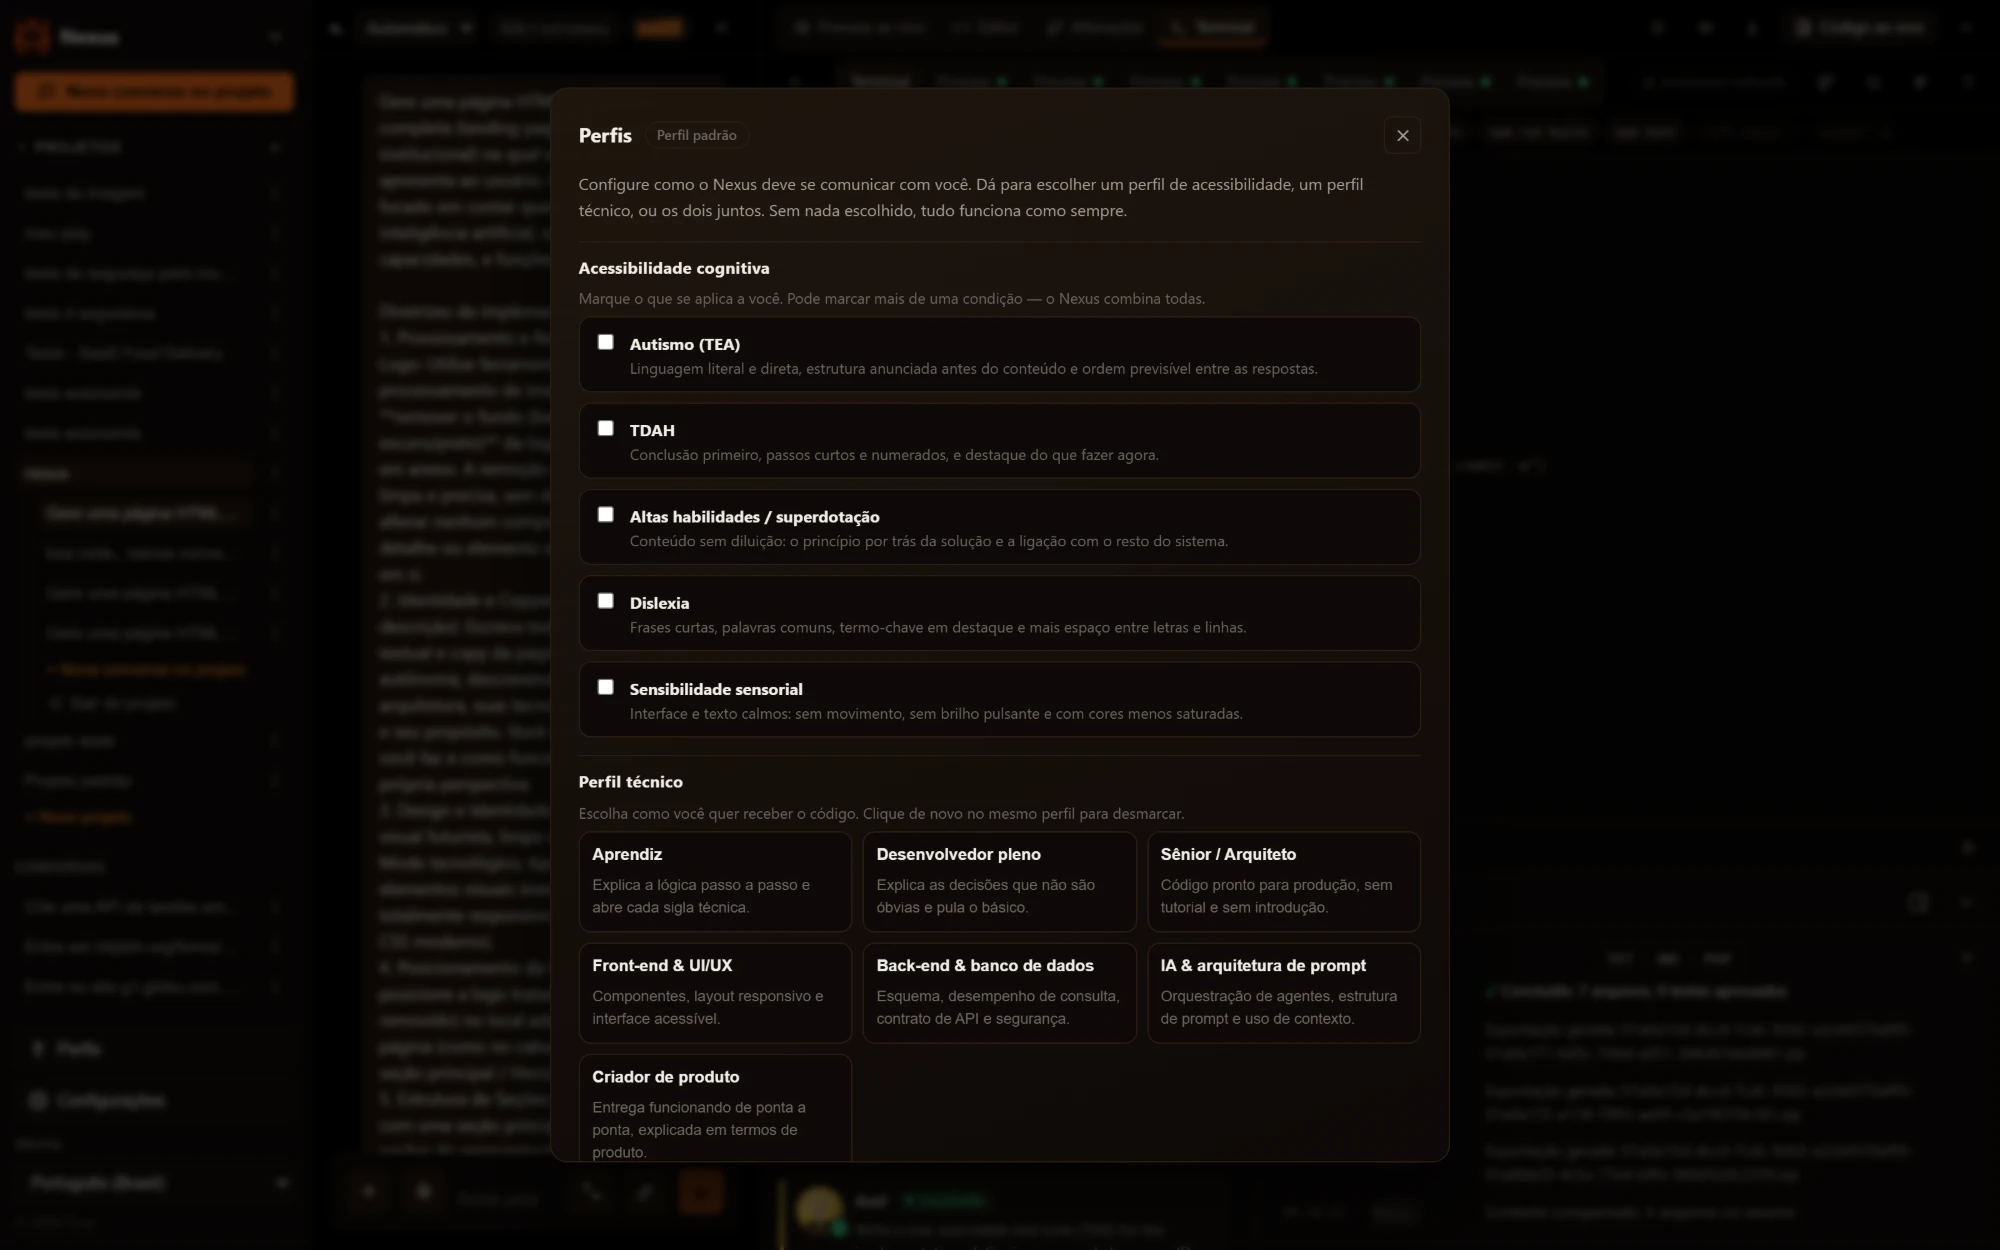Pick the Criador de produto profile card
2000x1250 pixels.
click(715, 1108)
